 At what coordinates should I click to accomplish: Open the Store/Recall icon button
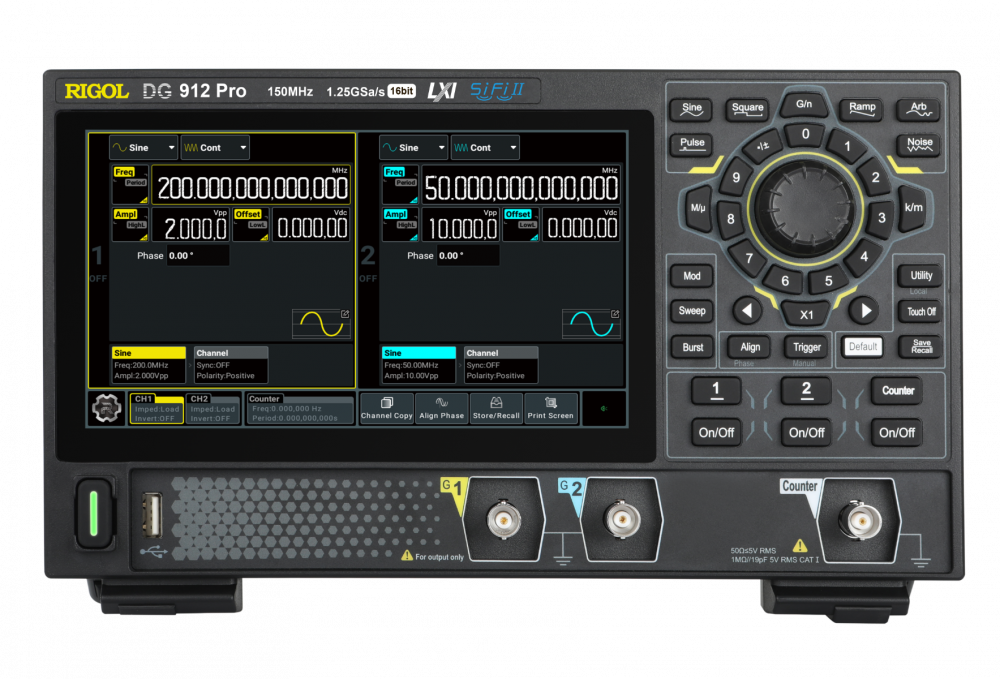[496, 408]
